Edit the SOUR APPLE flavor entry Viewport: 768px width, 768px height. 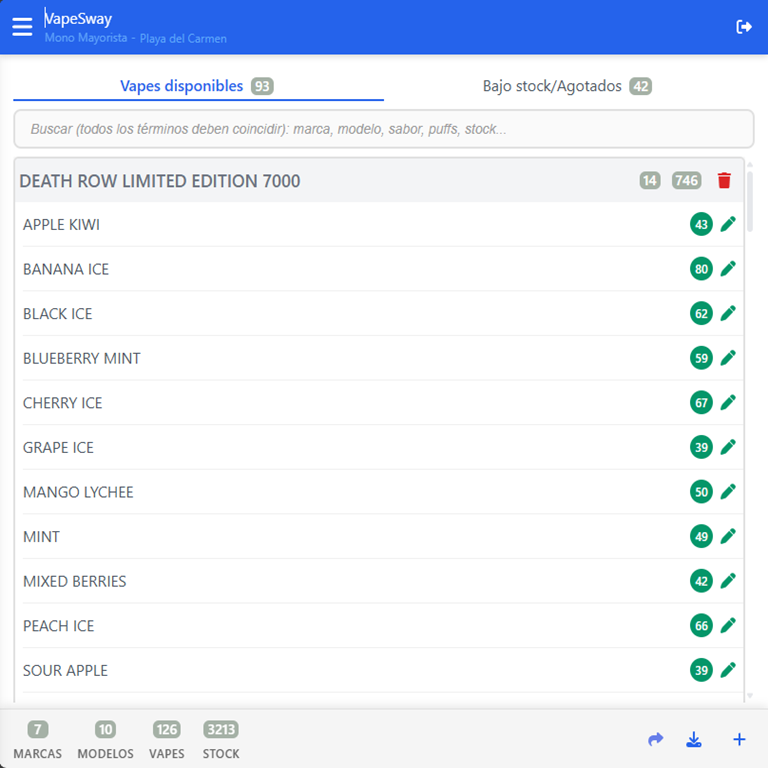pyautogui.click(x=728, y=670)
